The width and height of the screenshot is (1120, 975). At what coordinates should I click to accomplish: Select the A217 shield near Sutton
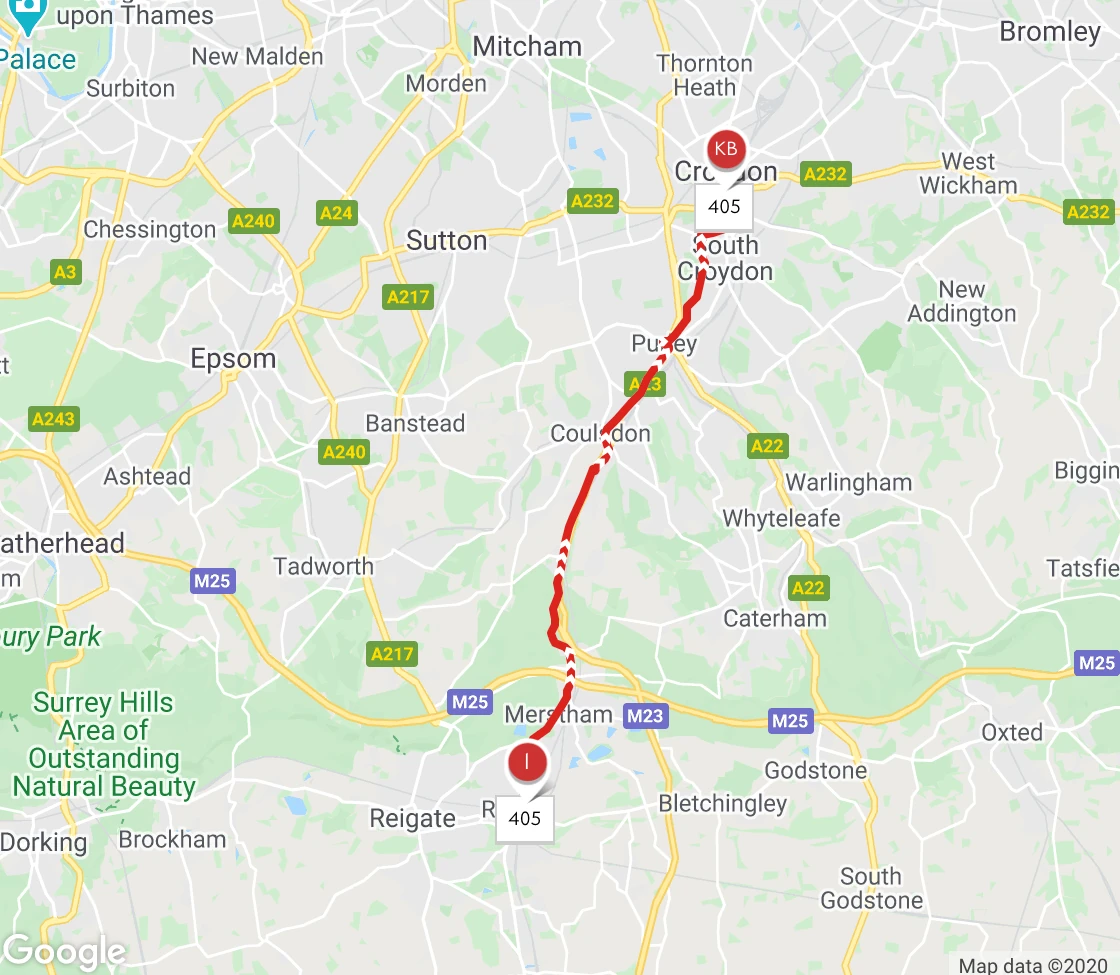point(408,296)
